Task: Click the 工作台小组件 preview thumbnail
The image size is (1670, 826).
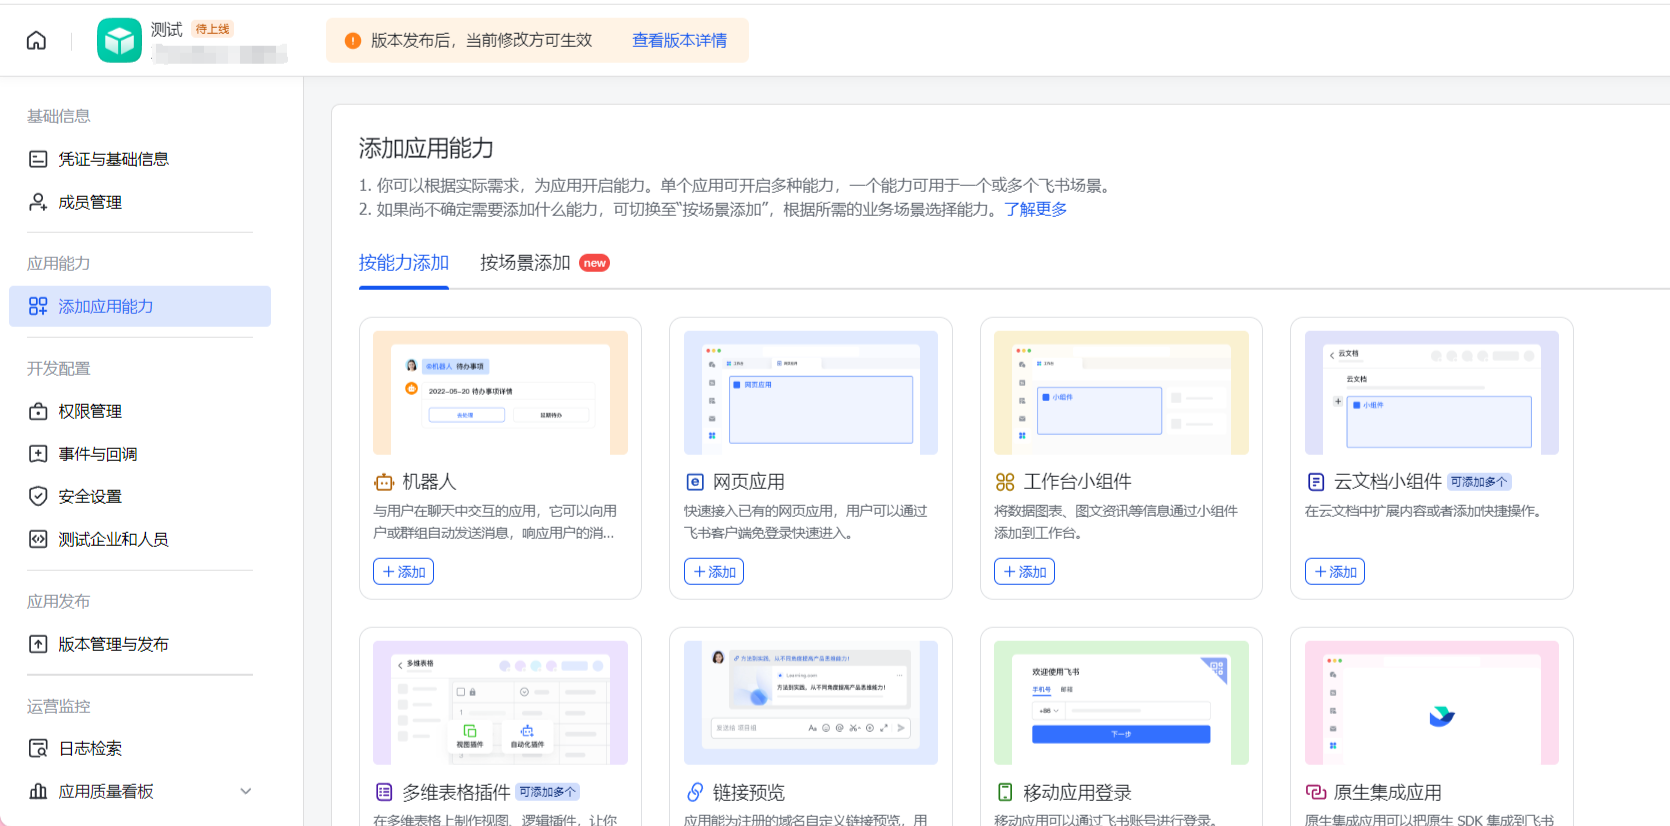Action: (x=1121, y=393)
